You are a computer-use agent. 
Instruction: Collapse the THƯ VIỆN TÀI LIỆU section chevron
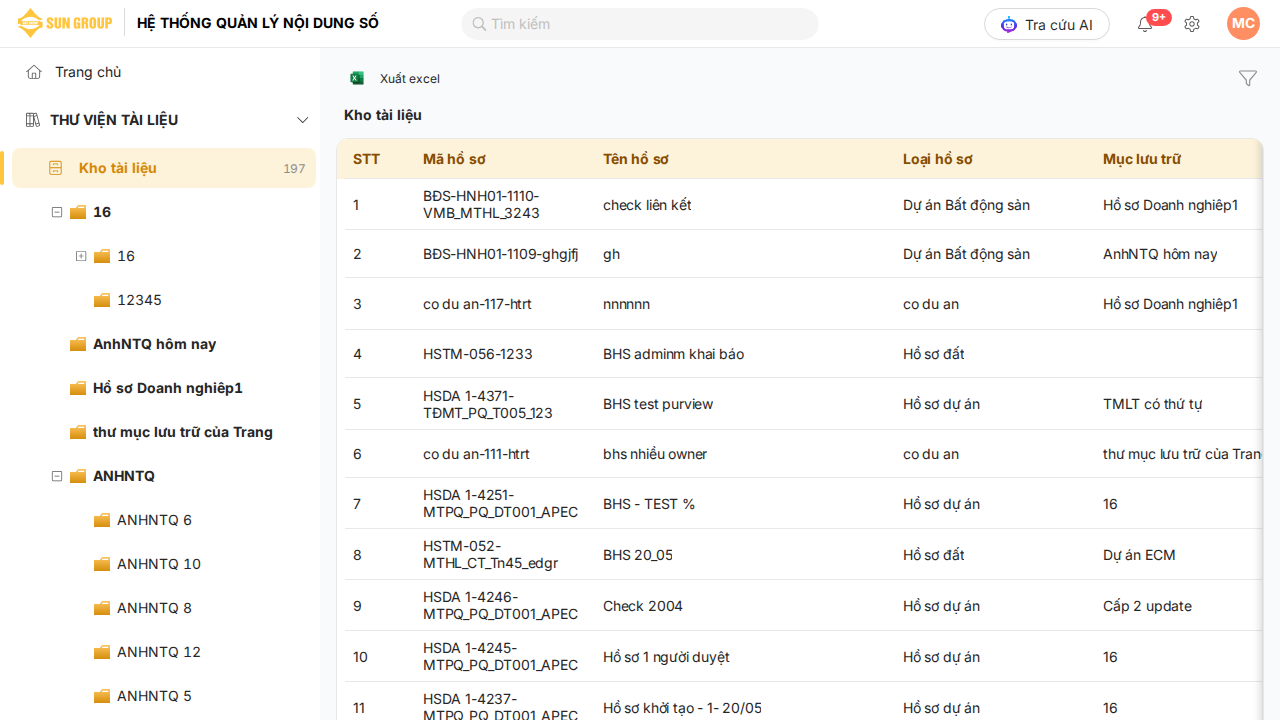pos(303,120)
